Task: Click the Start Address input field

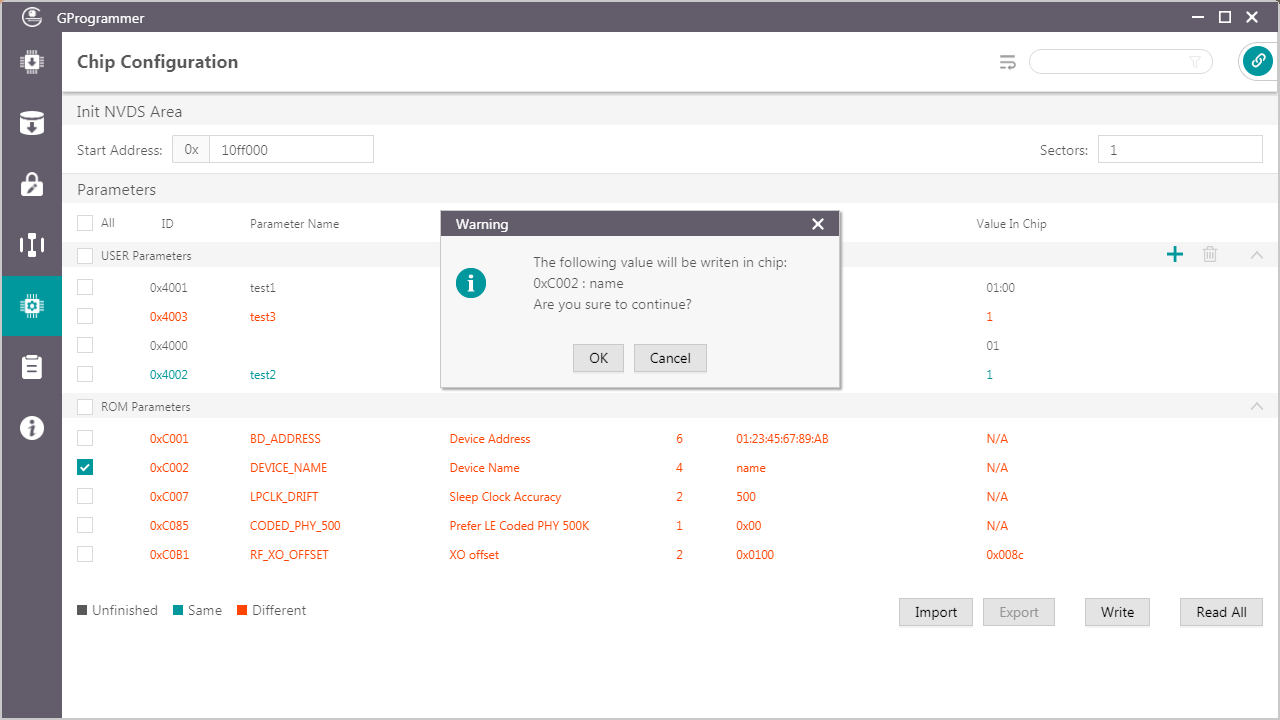Action: (290, 150)
